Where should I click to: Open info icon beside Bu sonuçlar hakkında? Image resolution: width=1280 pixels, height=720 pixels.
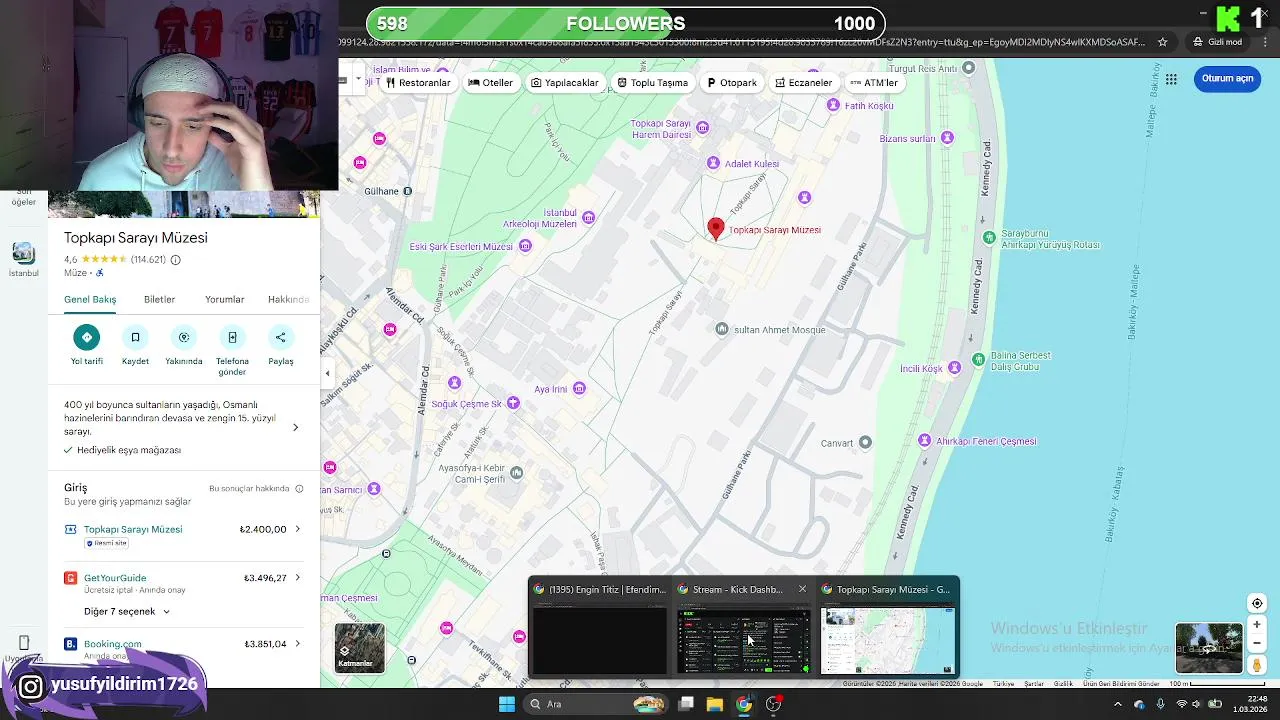point(299,489)
